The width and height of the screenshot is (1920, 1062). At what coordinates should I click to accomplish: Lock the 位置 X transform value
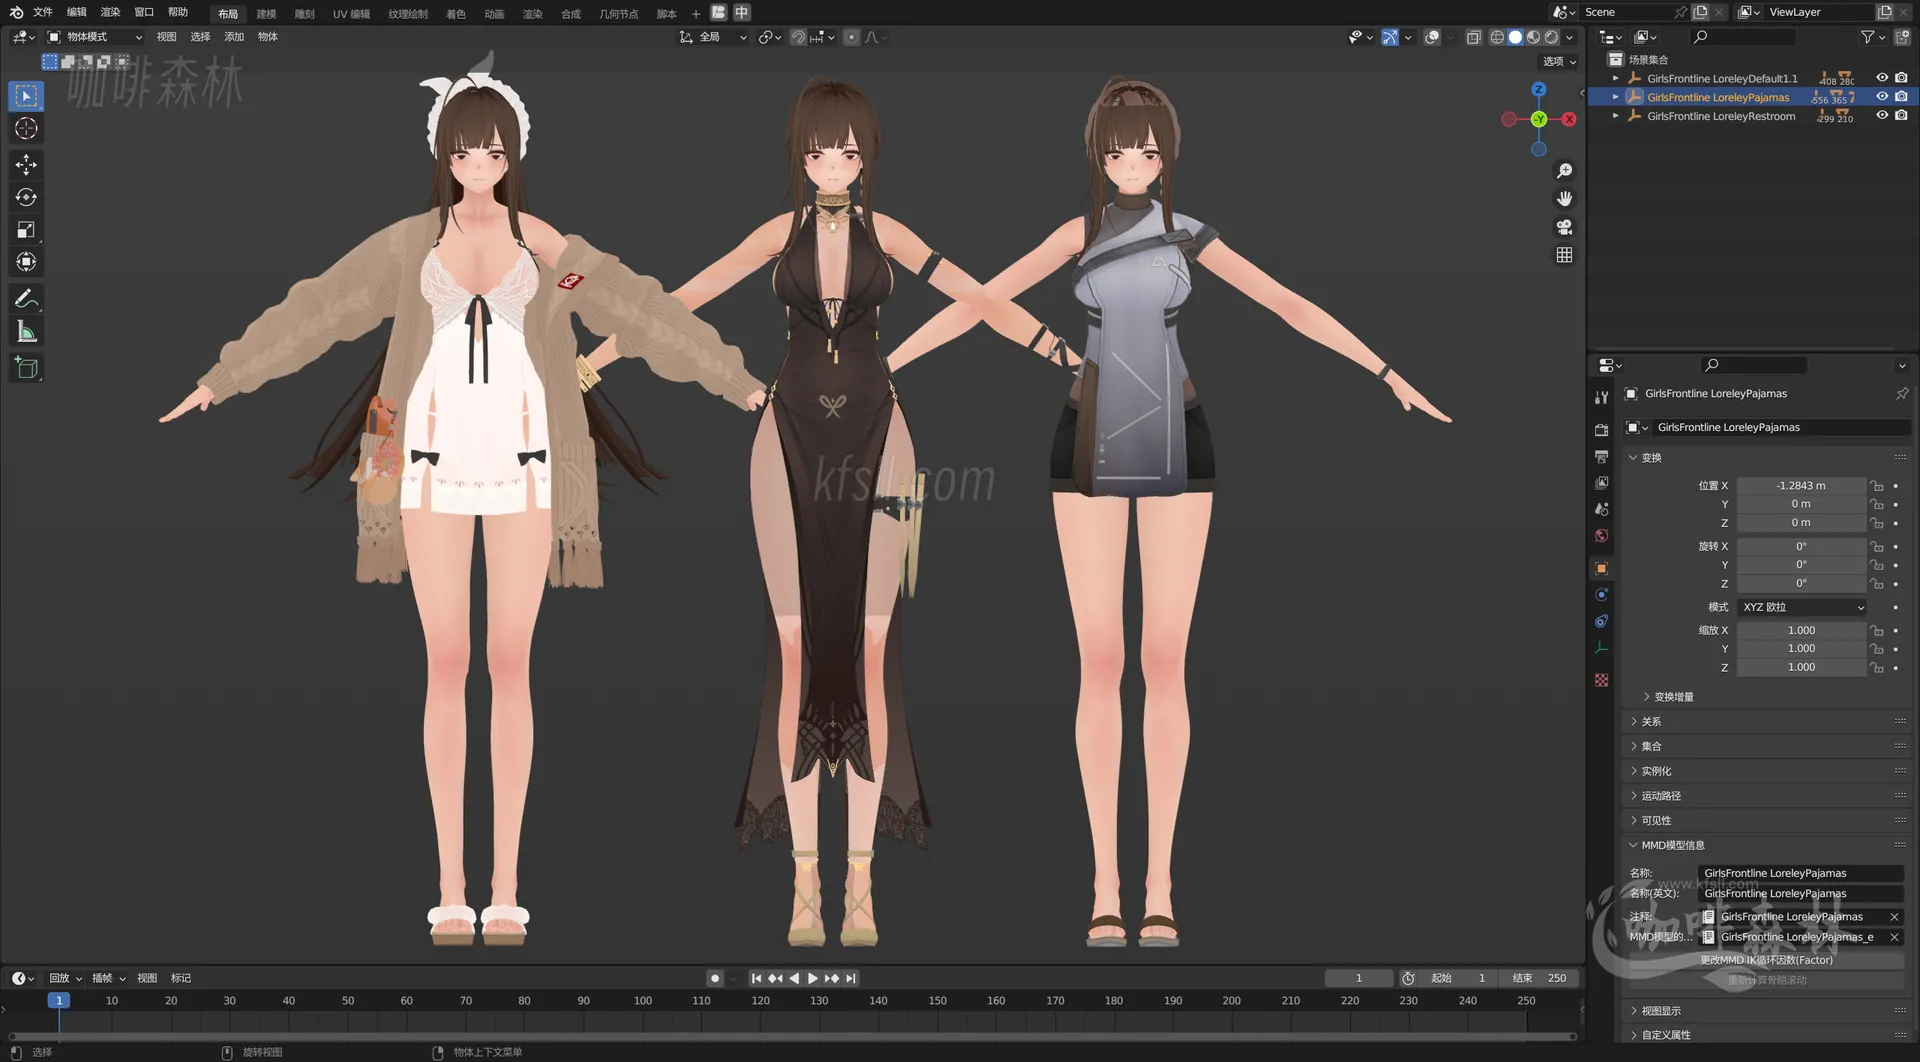1876,486
